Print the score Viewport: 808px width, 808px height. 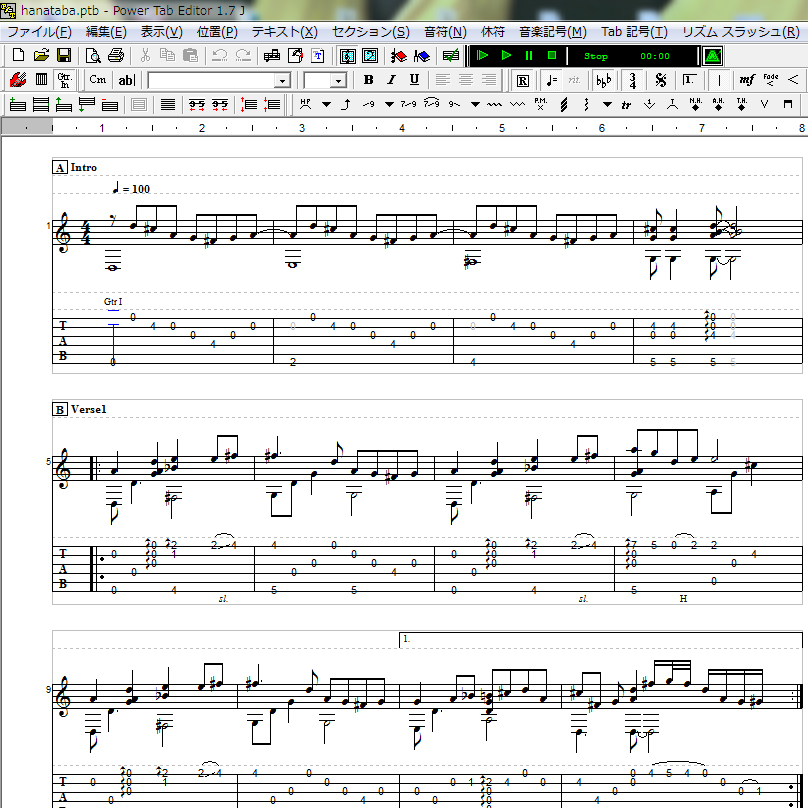coord(115,55)
